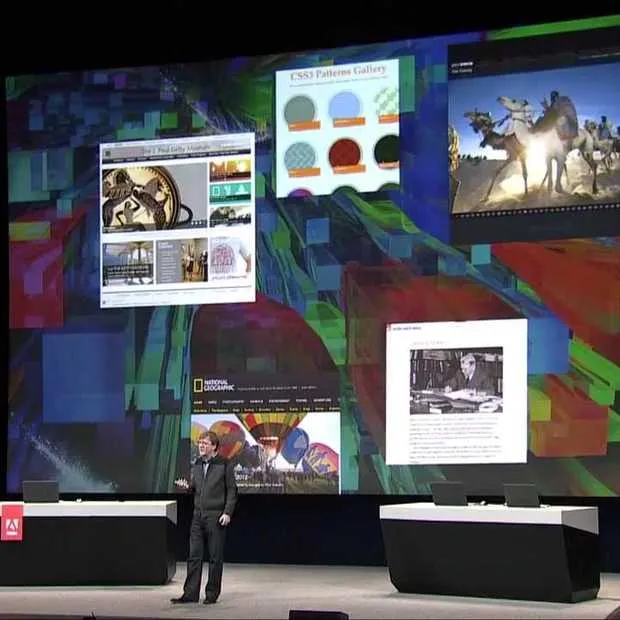Click the filmstrip below the camel photo
This screenshot has width=620, height=620.
point(537,210)
